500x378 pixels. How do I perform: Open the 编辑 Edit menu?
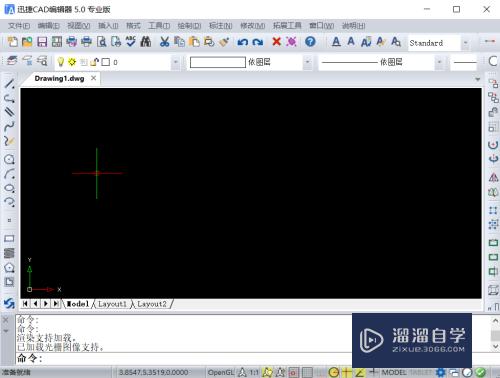(x=48, y=26)
